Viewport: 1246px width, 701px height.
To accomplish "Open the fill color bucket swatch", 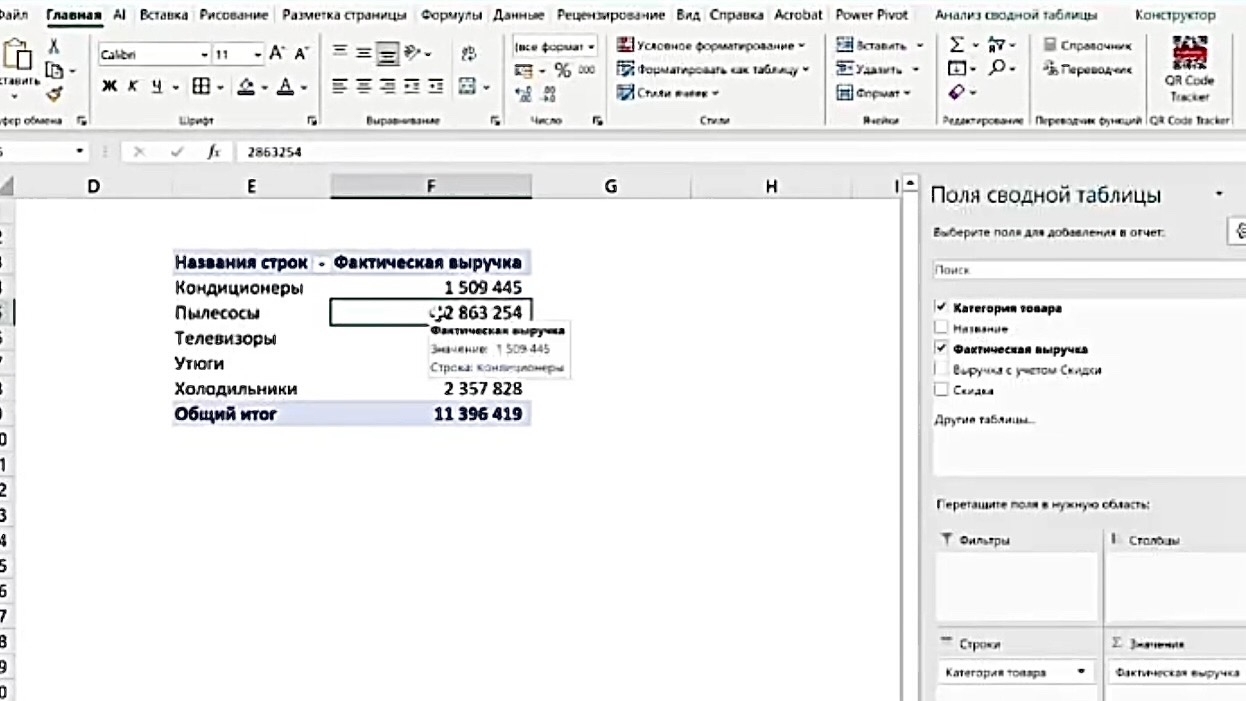I will 246,87.
